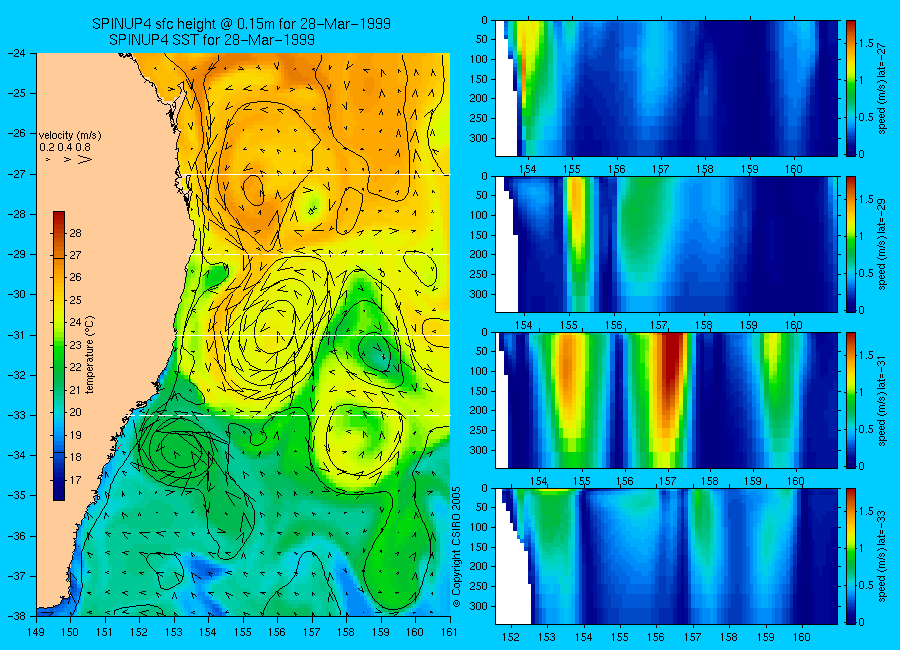Click the 300 depth label on the lat=-27 panel
The image size is (900, 650).
coord(480,138)
